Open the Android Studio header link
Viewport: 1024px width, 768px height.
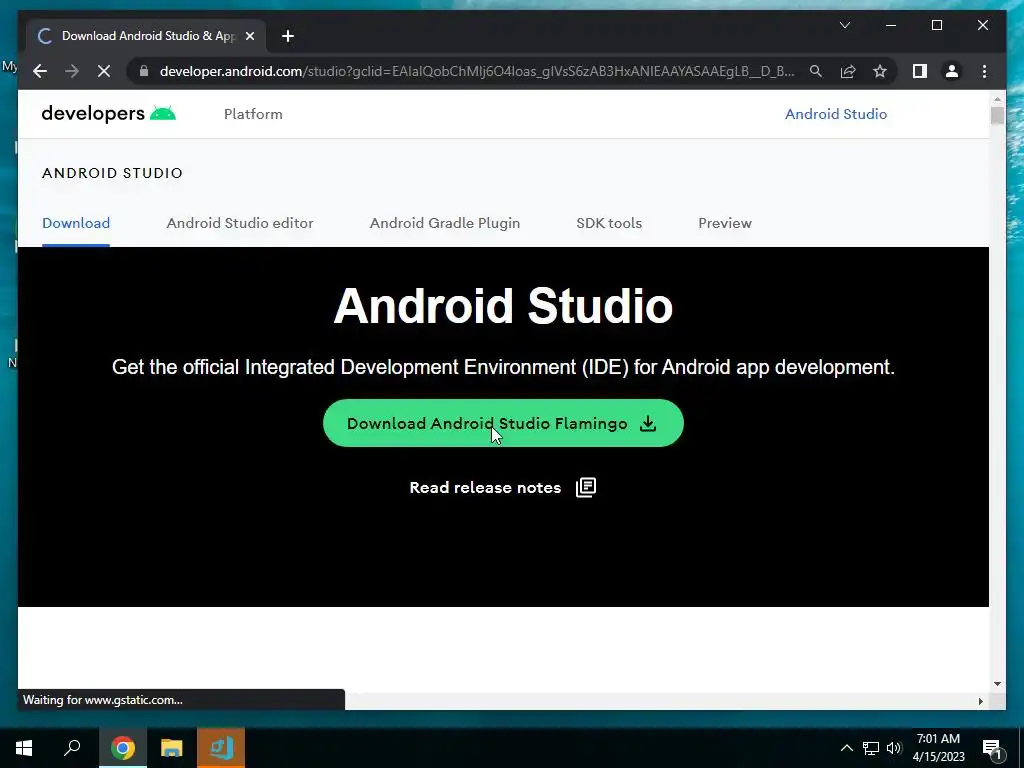coord(836,114)
